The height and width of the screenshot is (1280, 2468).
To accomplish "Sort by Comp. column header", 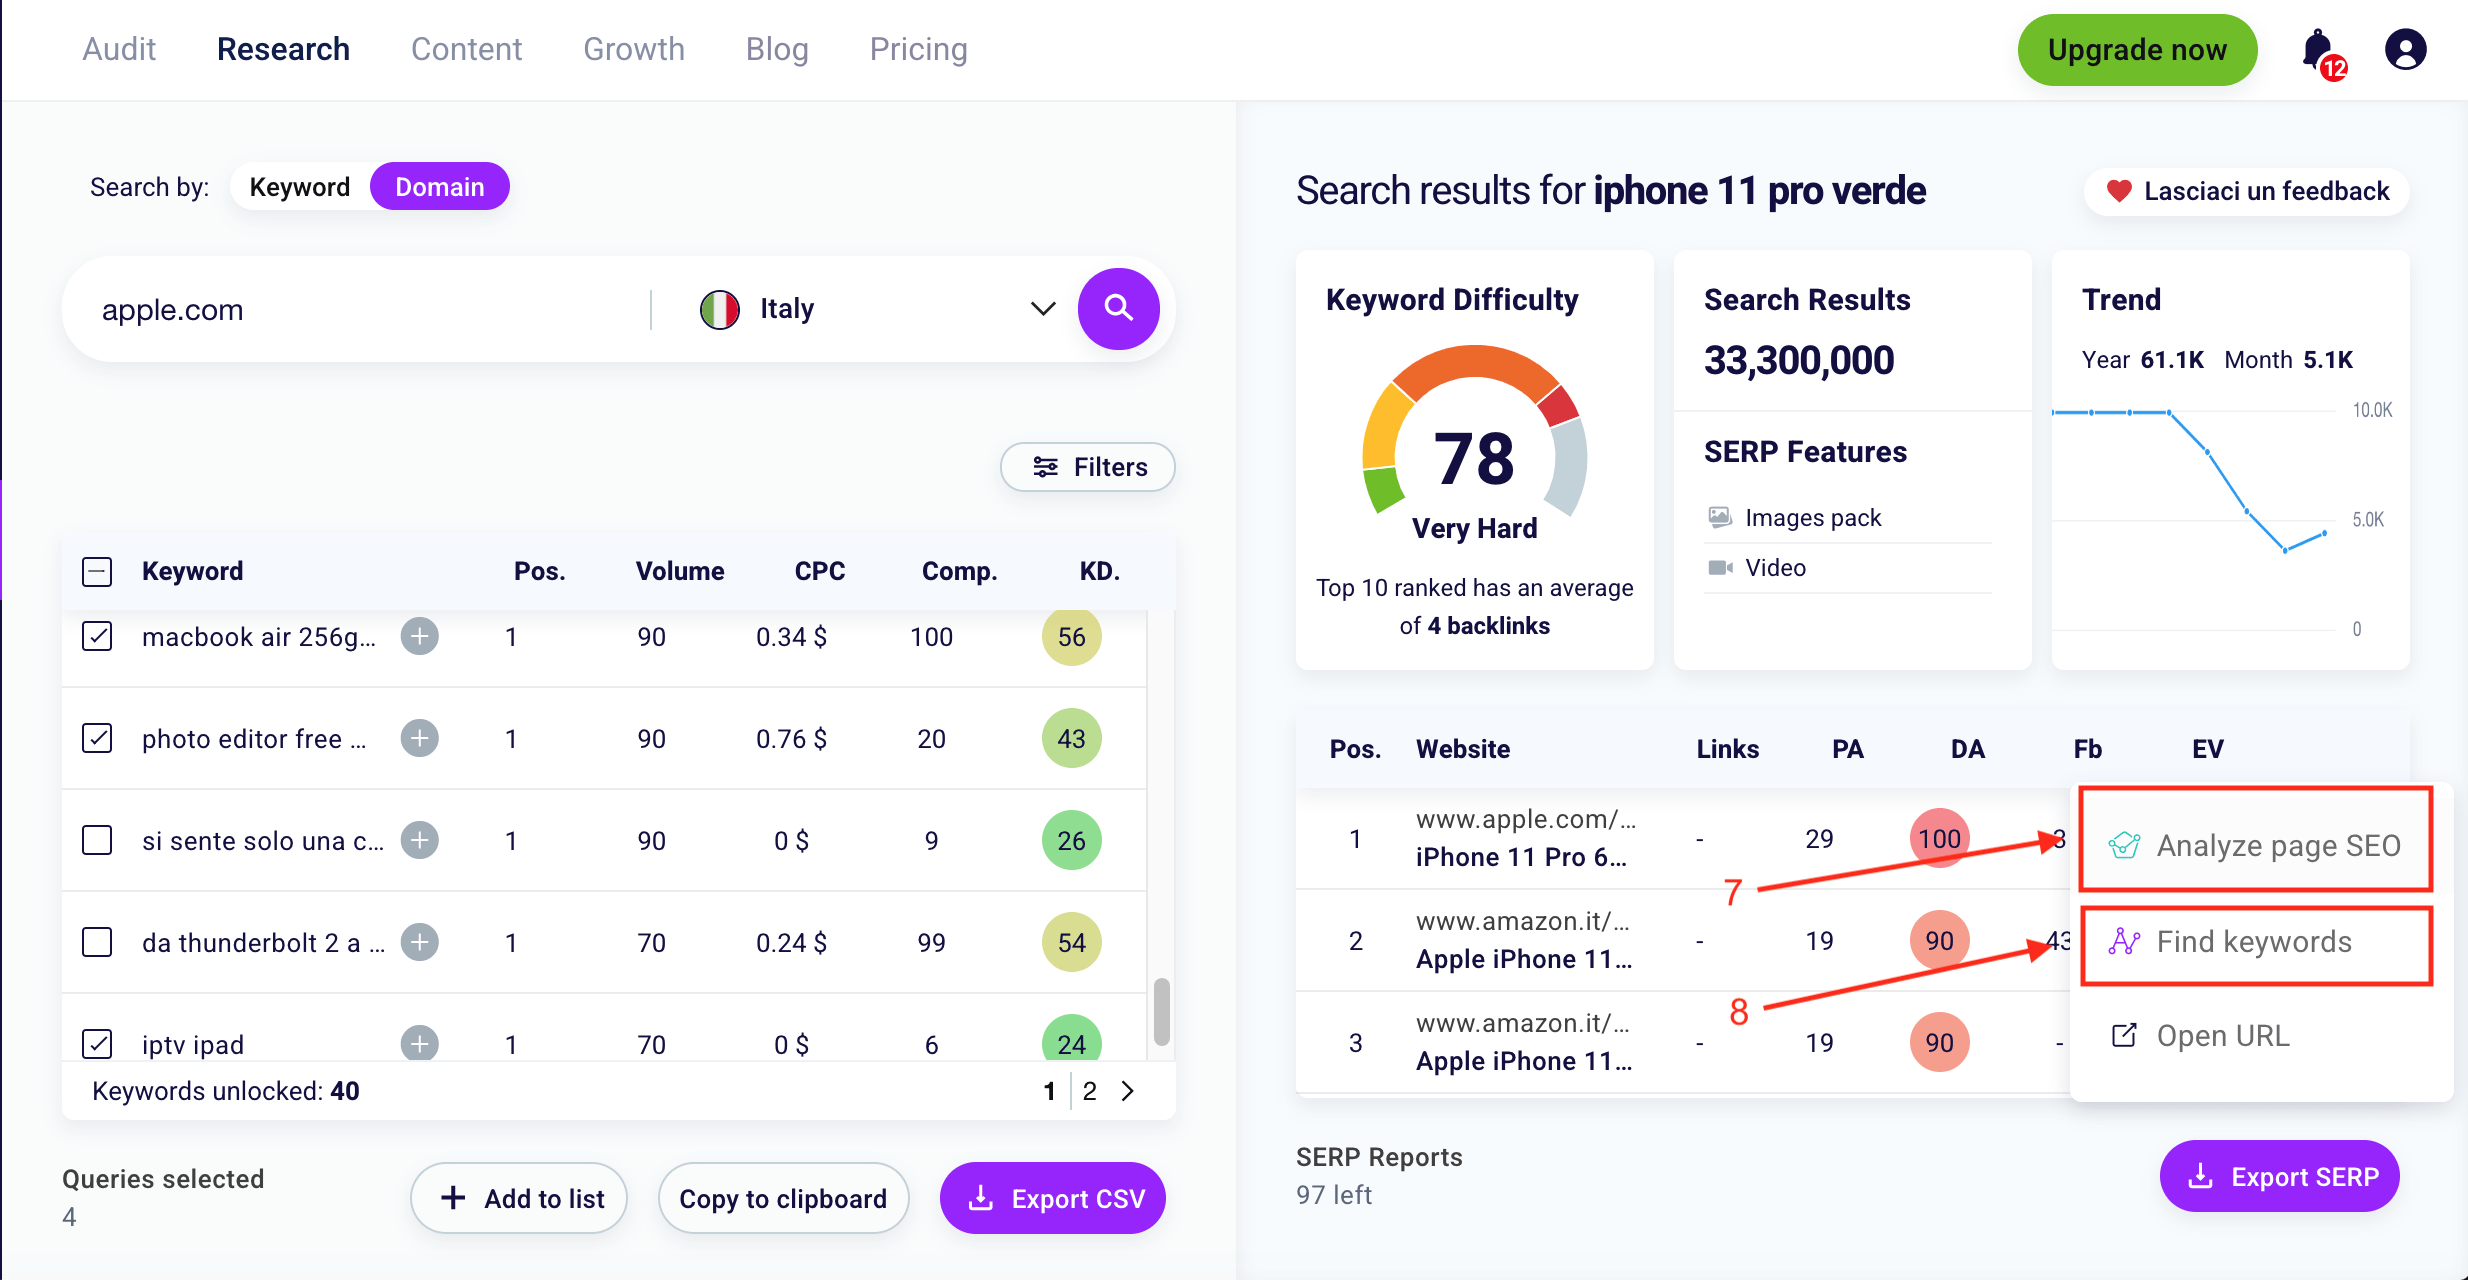I will click(959, 571).
